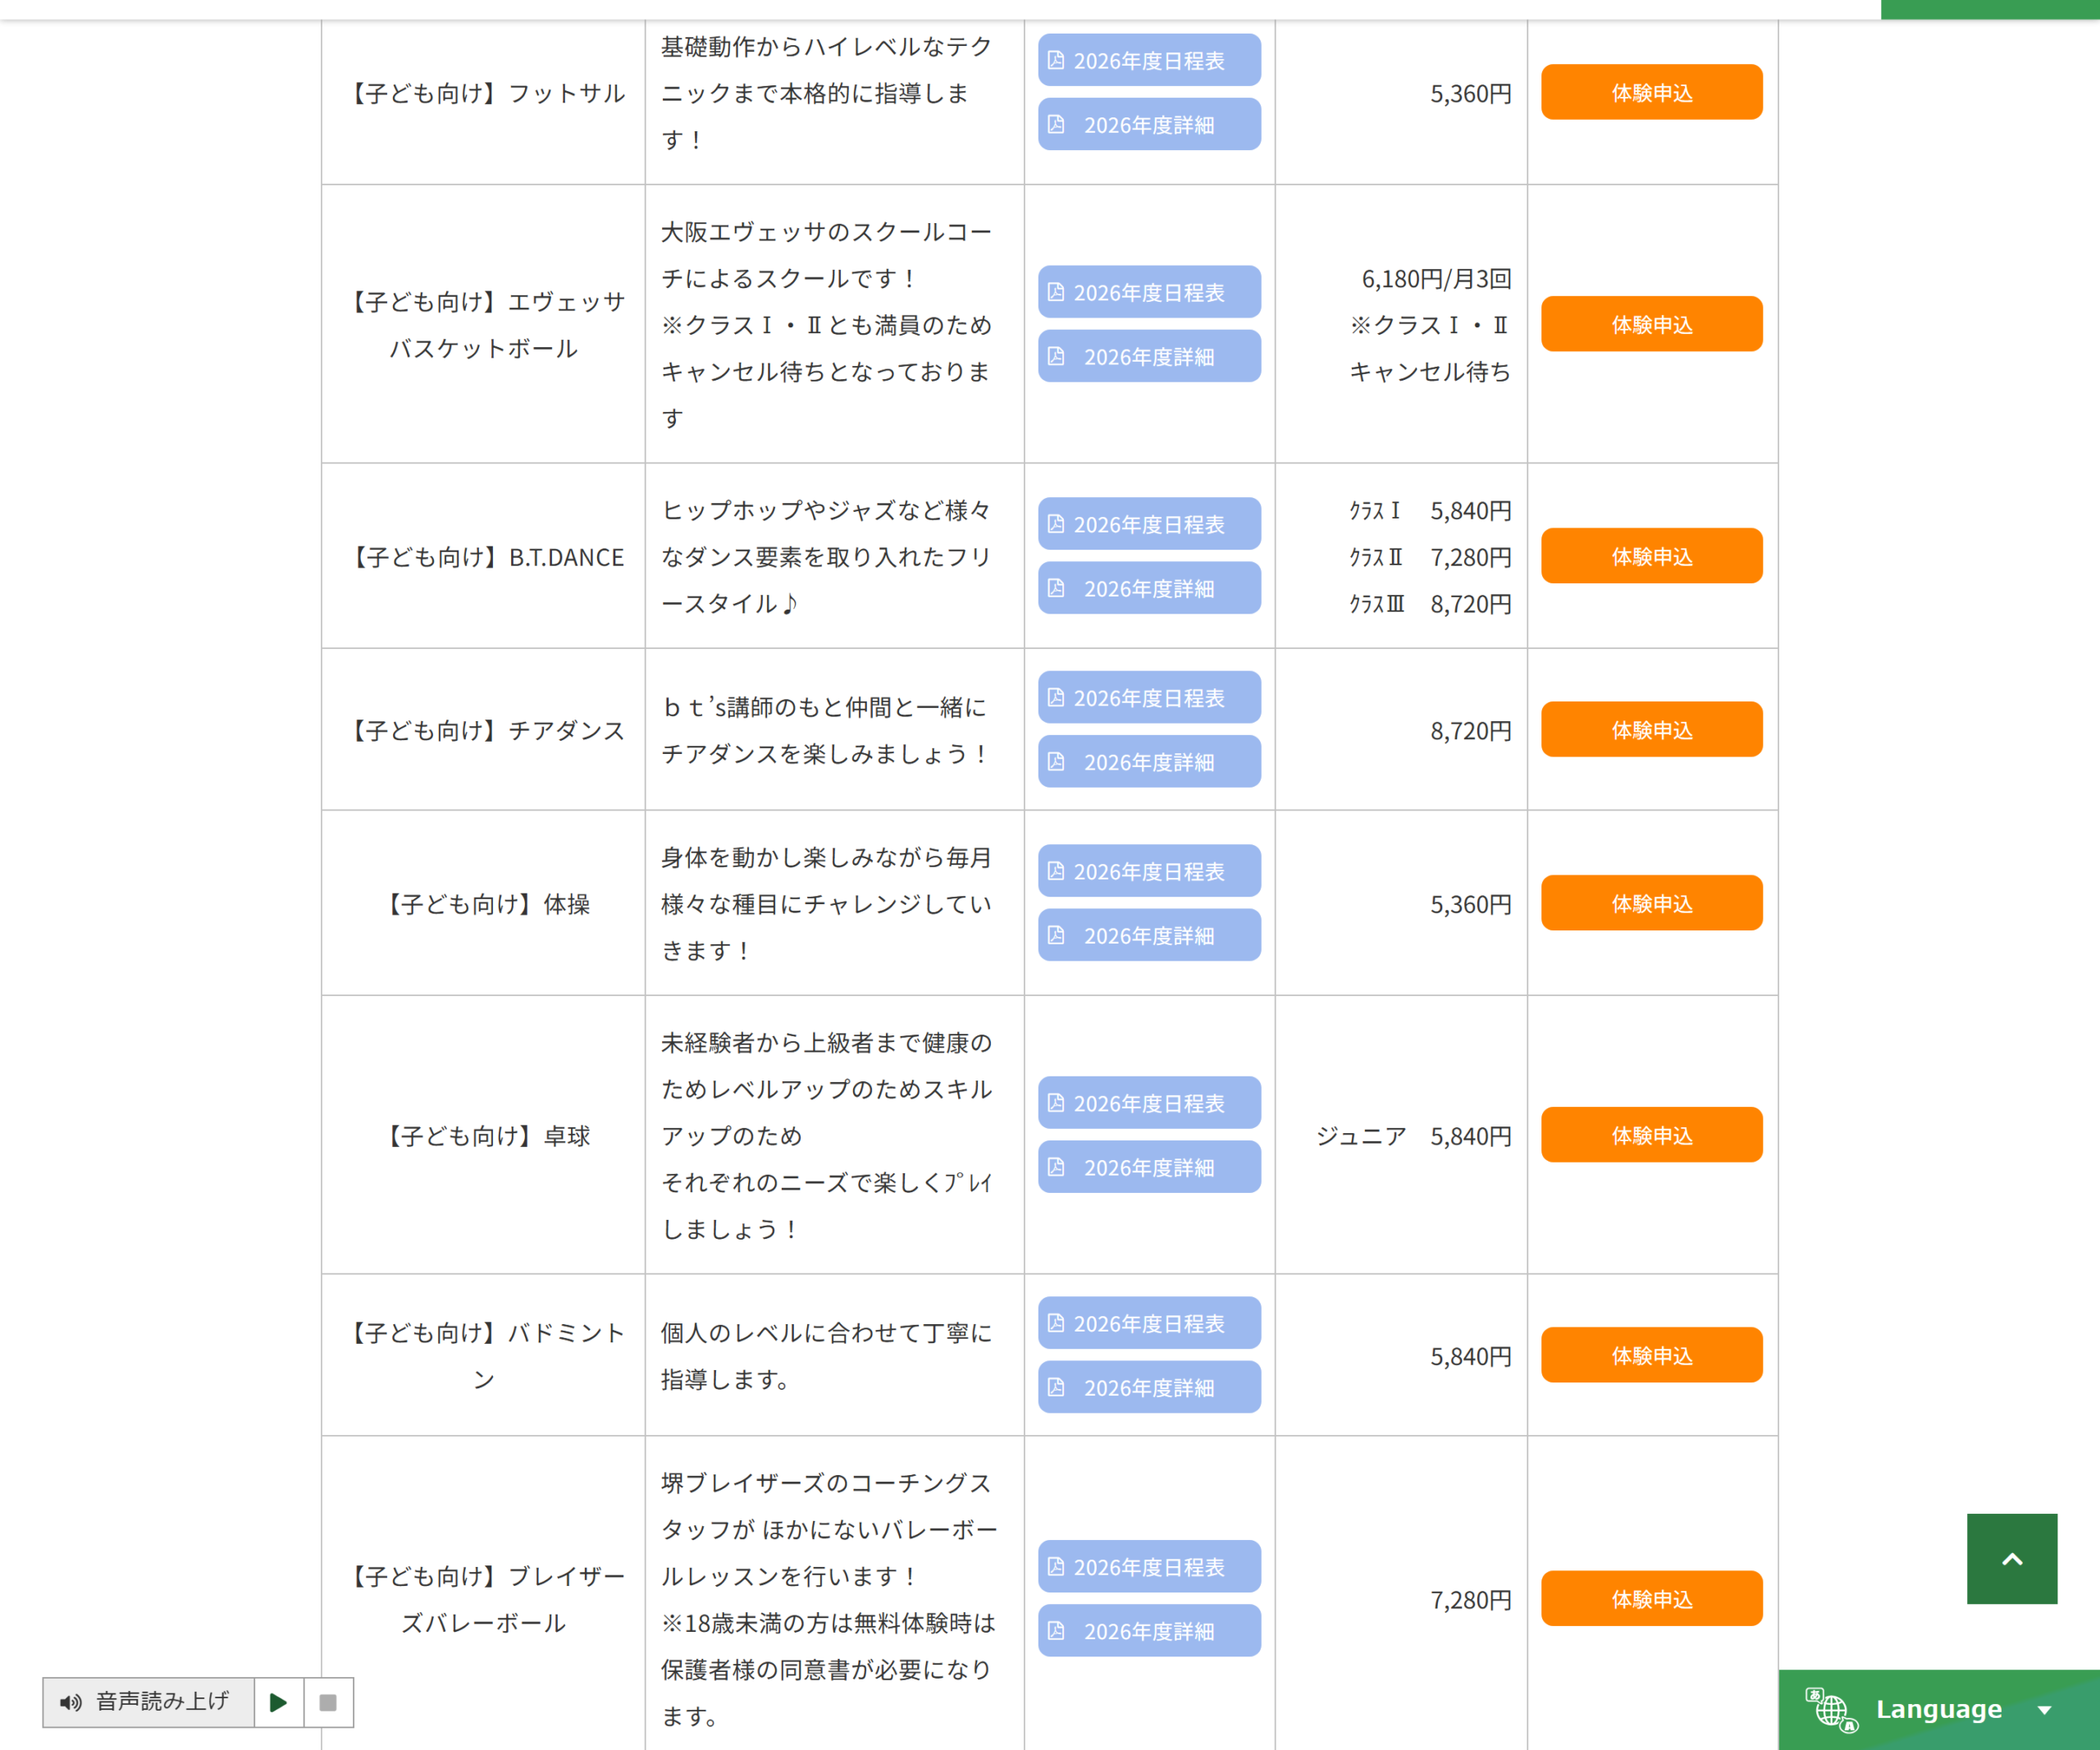Click 体験申込 for ブレイザーズバレーボール

point(1651,1598)
